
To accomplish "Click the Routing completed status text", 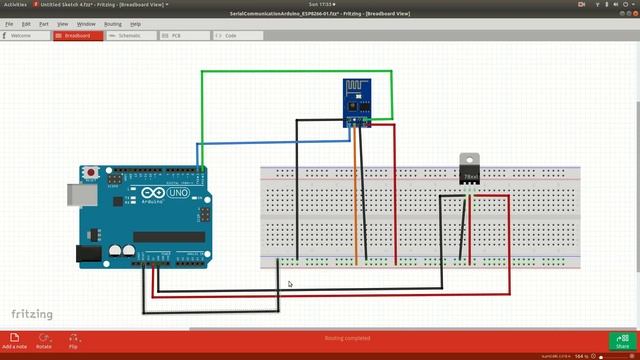I will click(x=347, y=338).
